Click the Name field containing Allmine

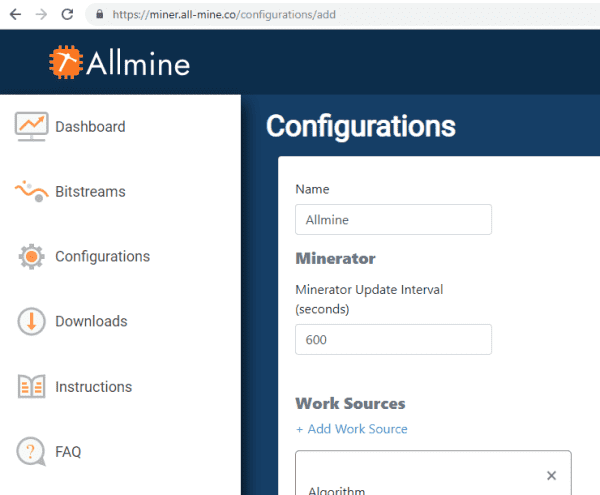(x=393, y=220)
